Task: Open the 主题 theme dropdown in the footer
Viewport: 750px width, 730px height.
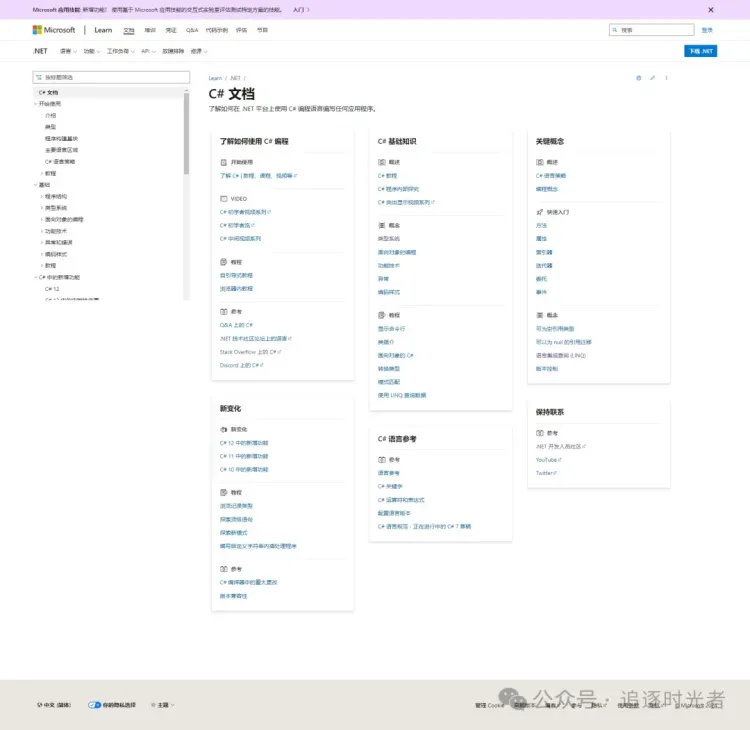Action: click(163, 705)
